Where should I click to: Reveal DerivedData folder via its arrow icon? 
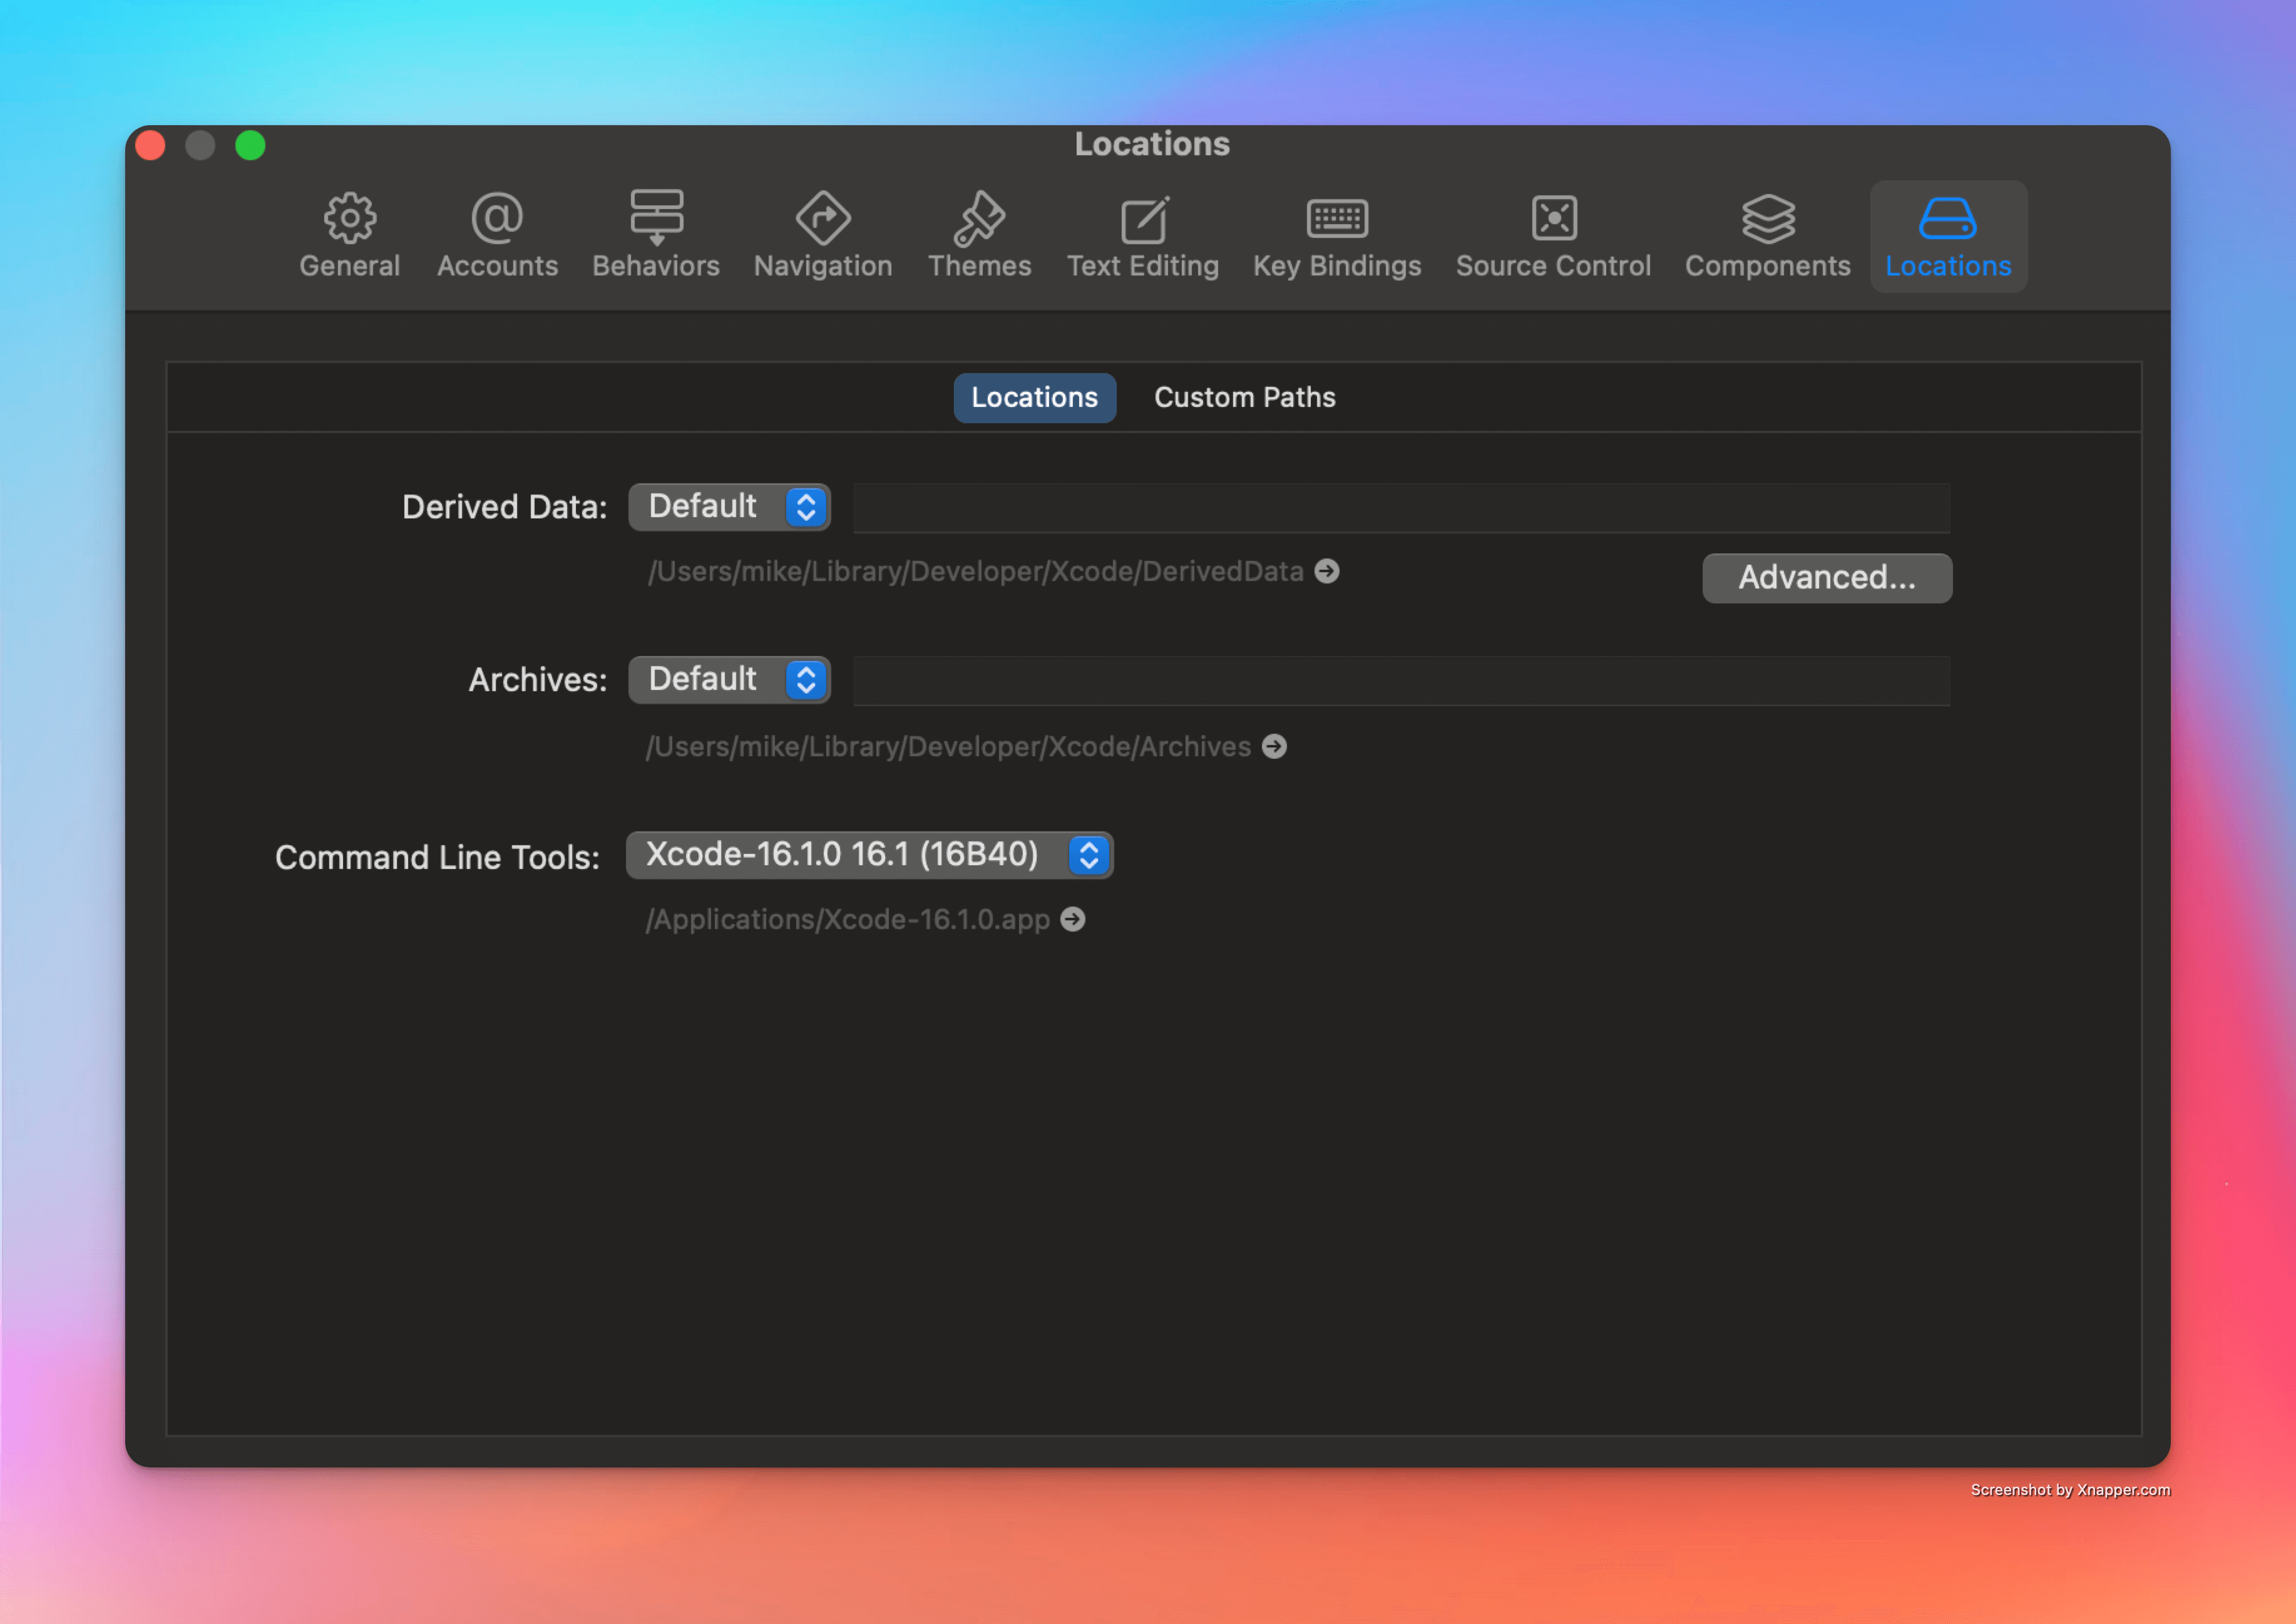(1327, 571)
